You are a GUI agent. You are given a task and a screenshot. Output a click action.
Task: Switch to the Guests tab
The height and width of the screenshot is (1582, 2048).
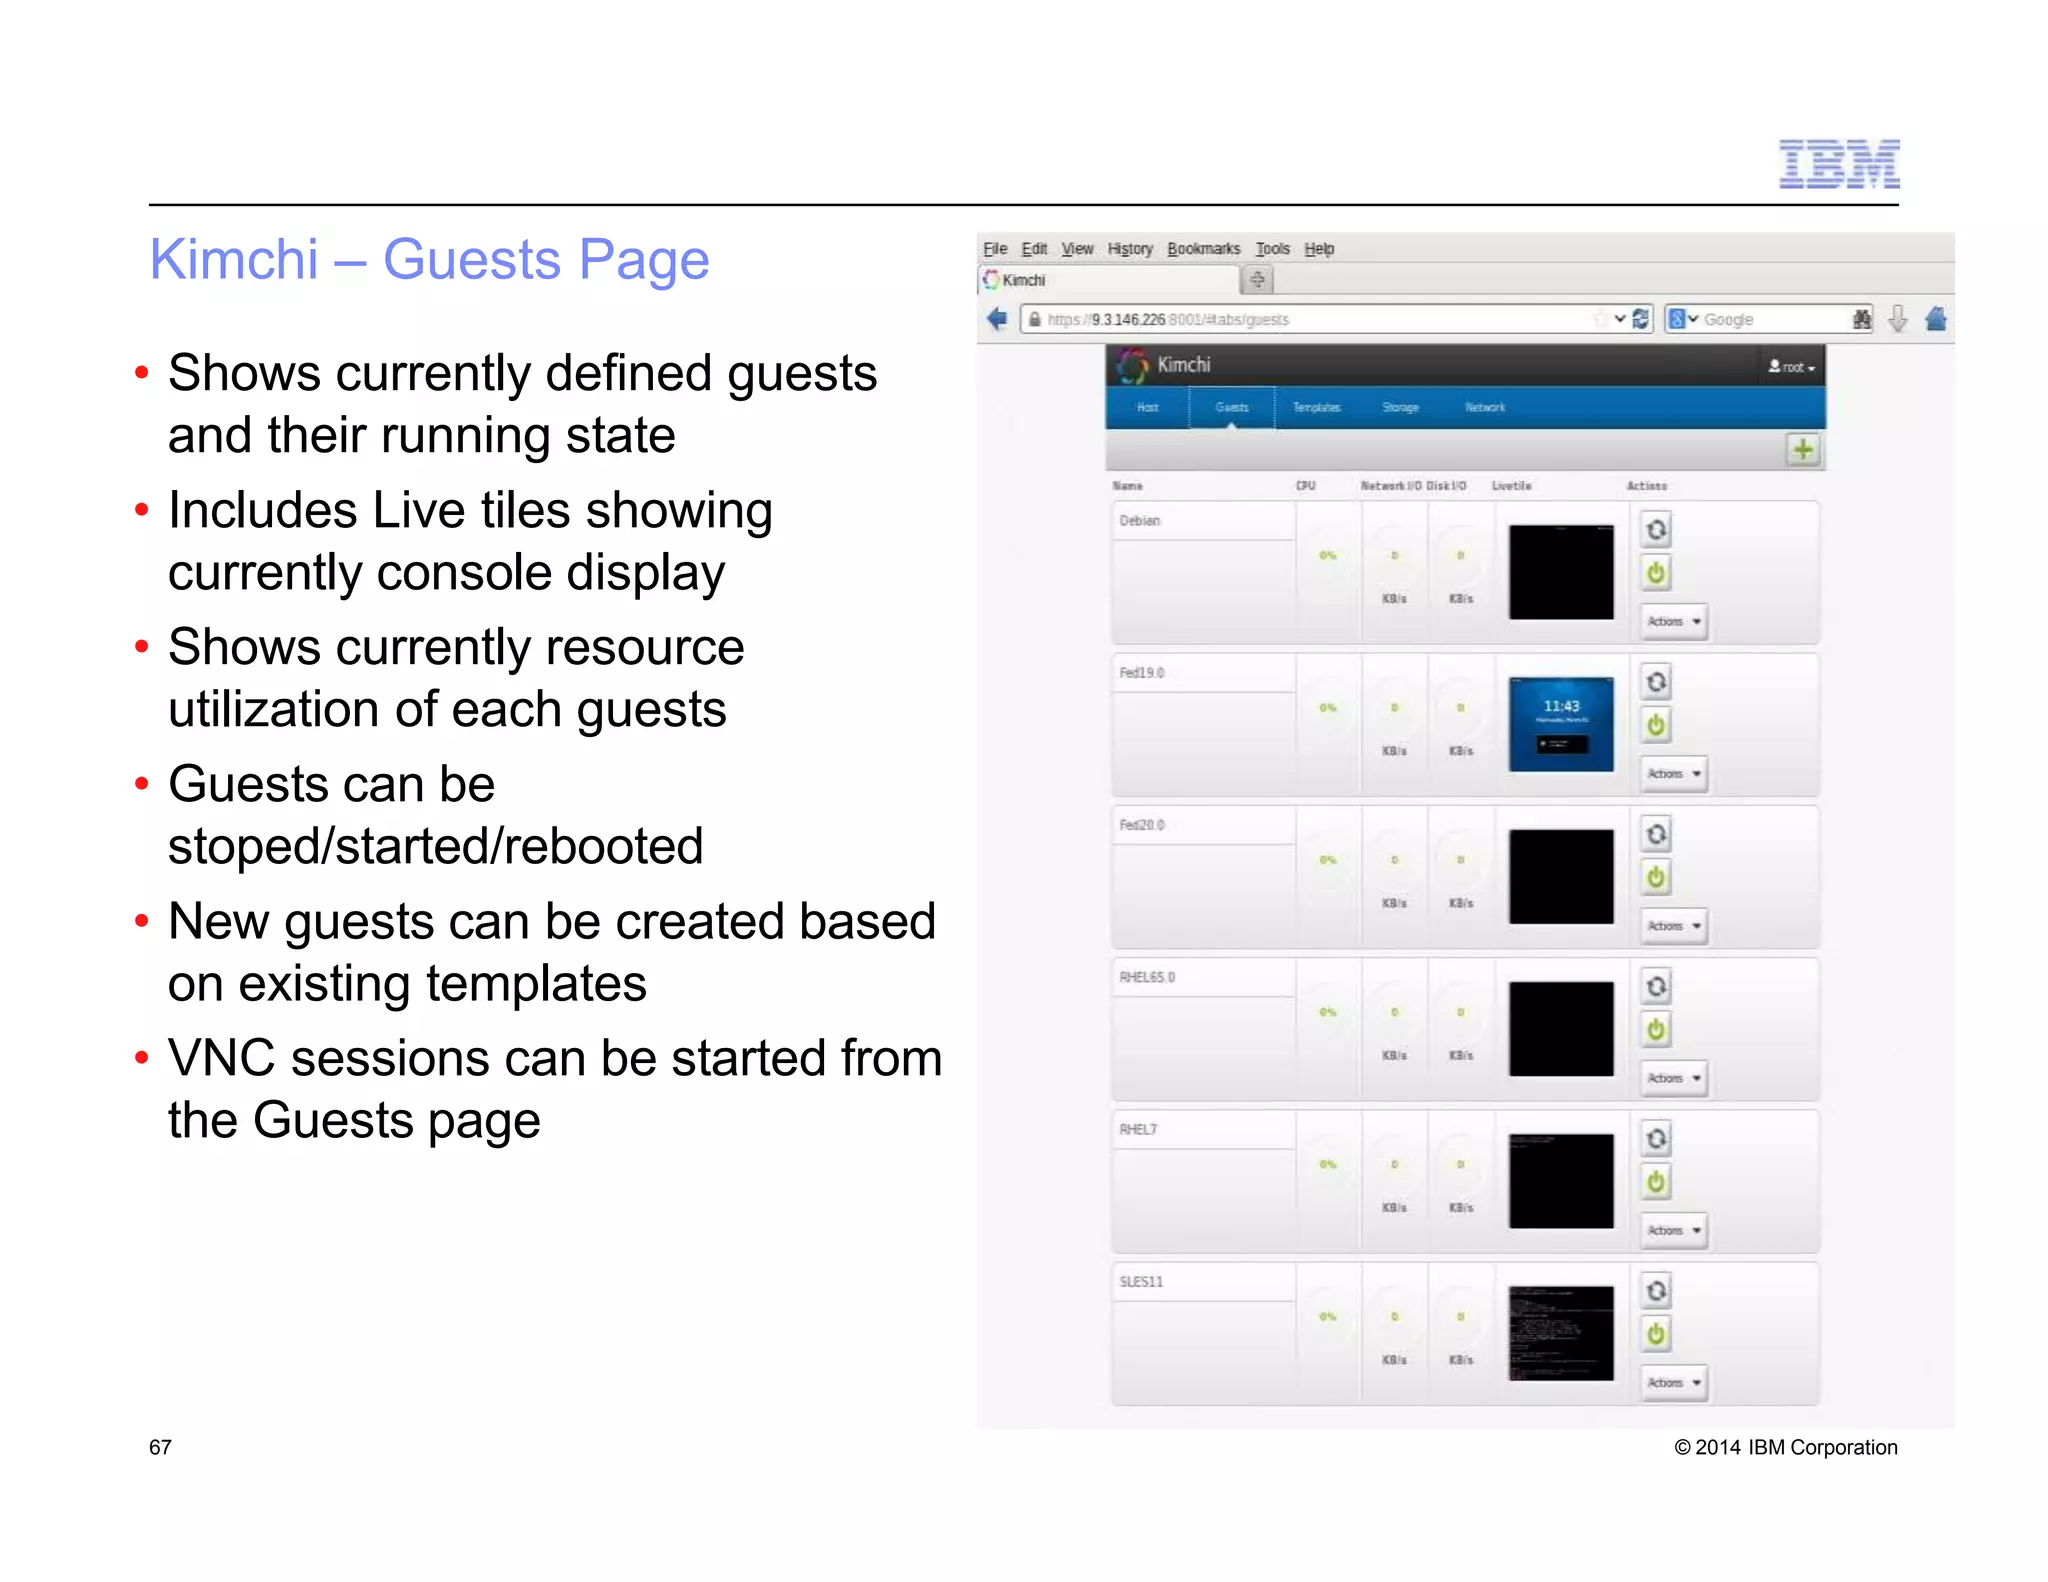pos(1232,407)
